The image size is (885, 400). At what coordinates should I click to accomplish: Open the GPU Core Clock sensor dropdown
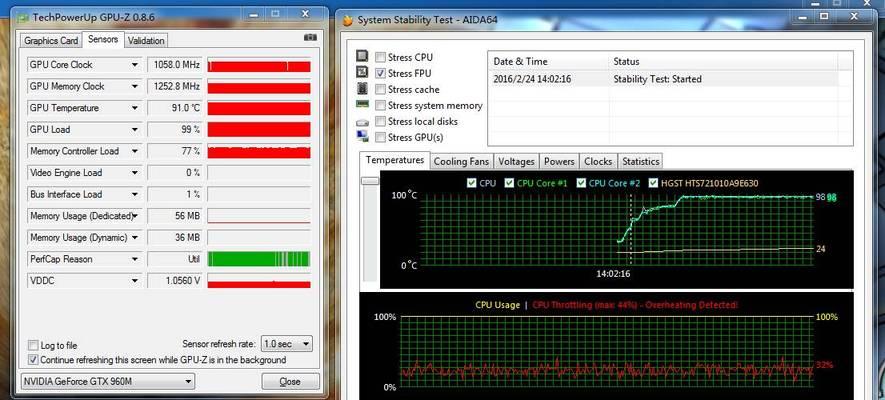(x=134, y=65)
